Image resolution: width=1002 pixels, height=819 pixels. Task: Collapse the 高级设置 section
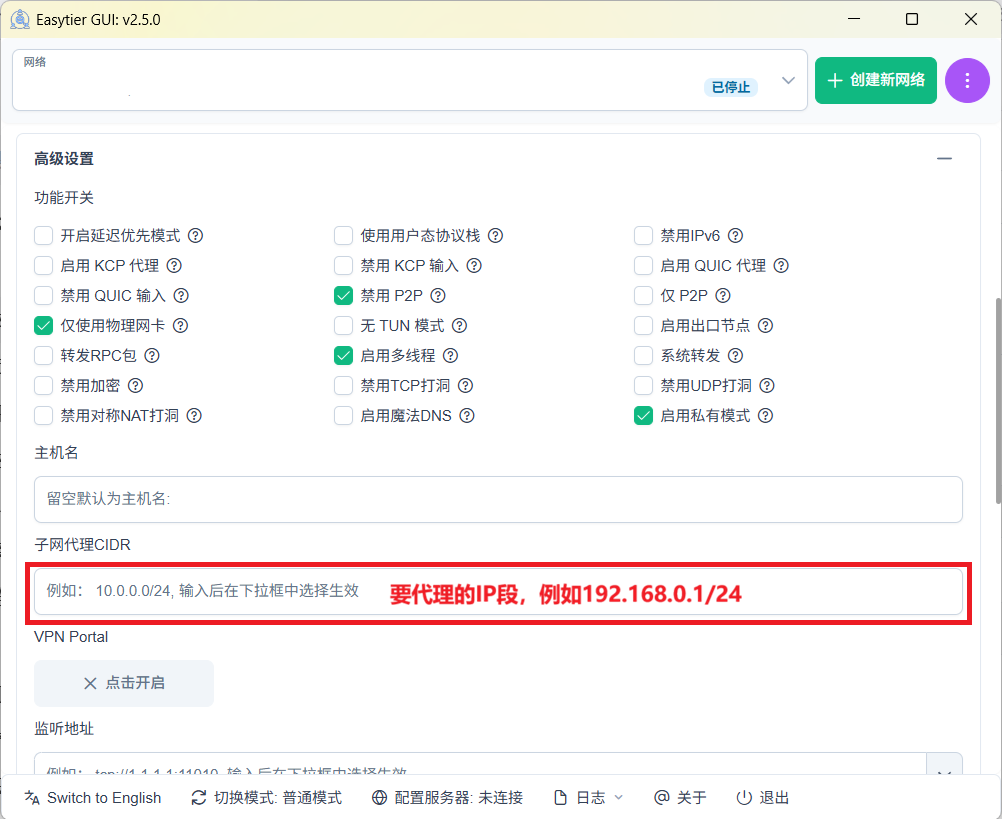click(944, 158)
